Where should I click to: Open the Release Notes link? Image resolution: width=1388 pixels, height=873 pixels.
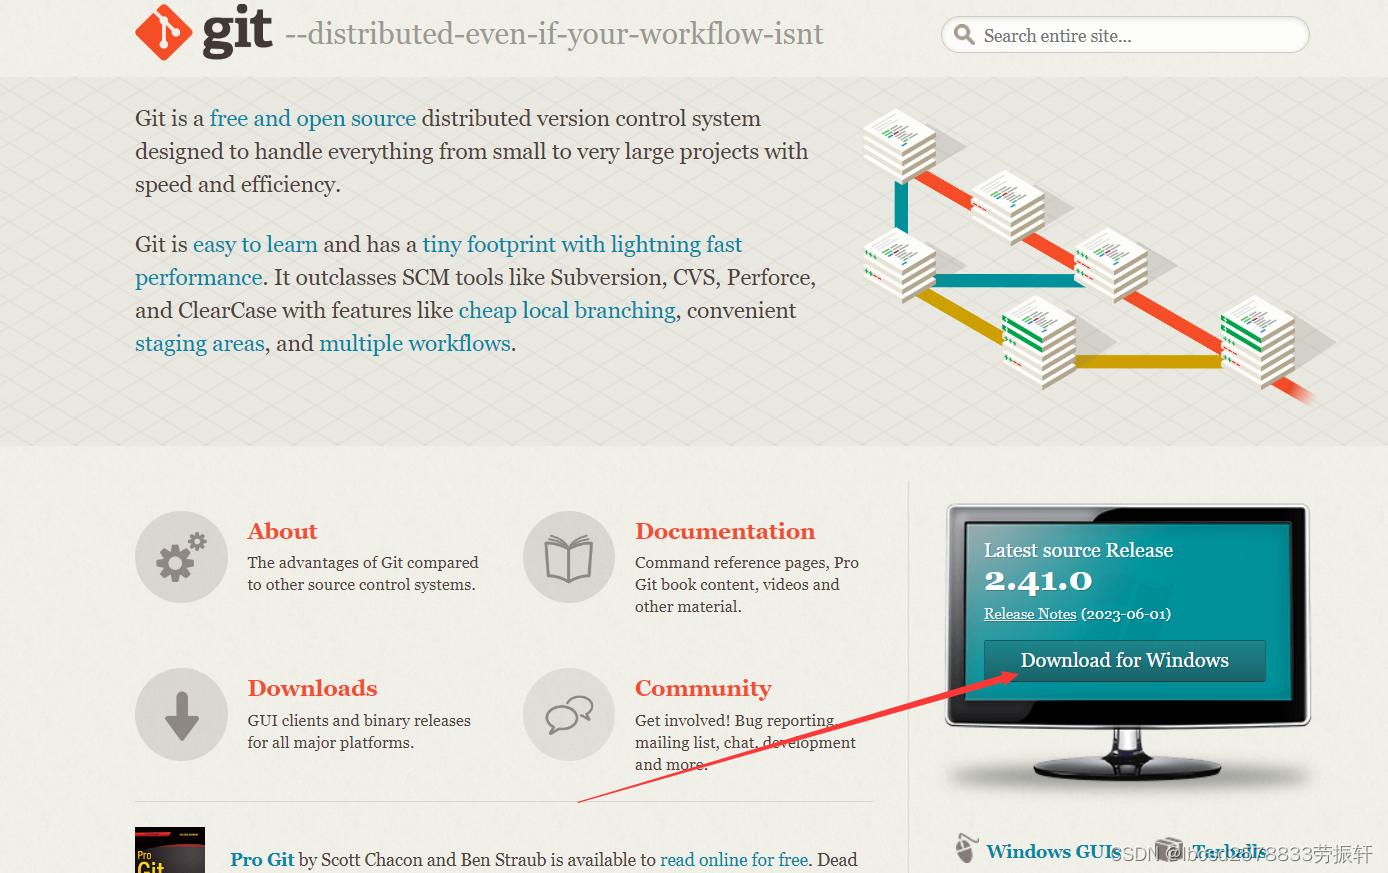click(1030, 614)
